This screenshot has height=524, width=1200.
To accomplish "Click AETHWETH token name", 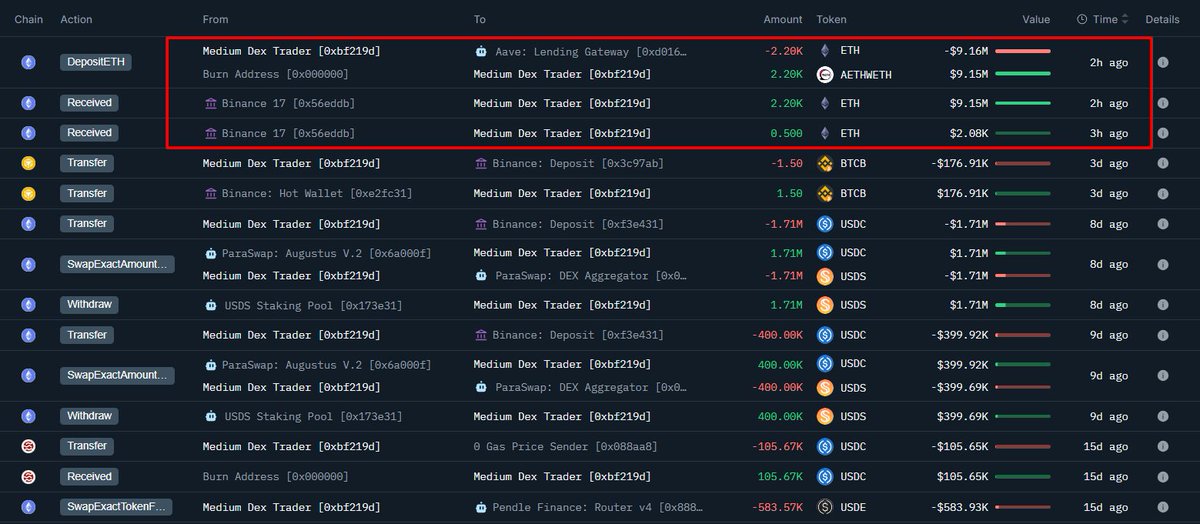I will click(867, 74).
